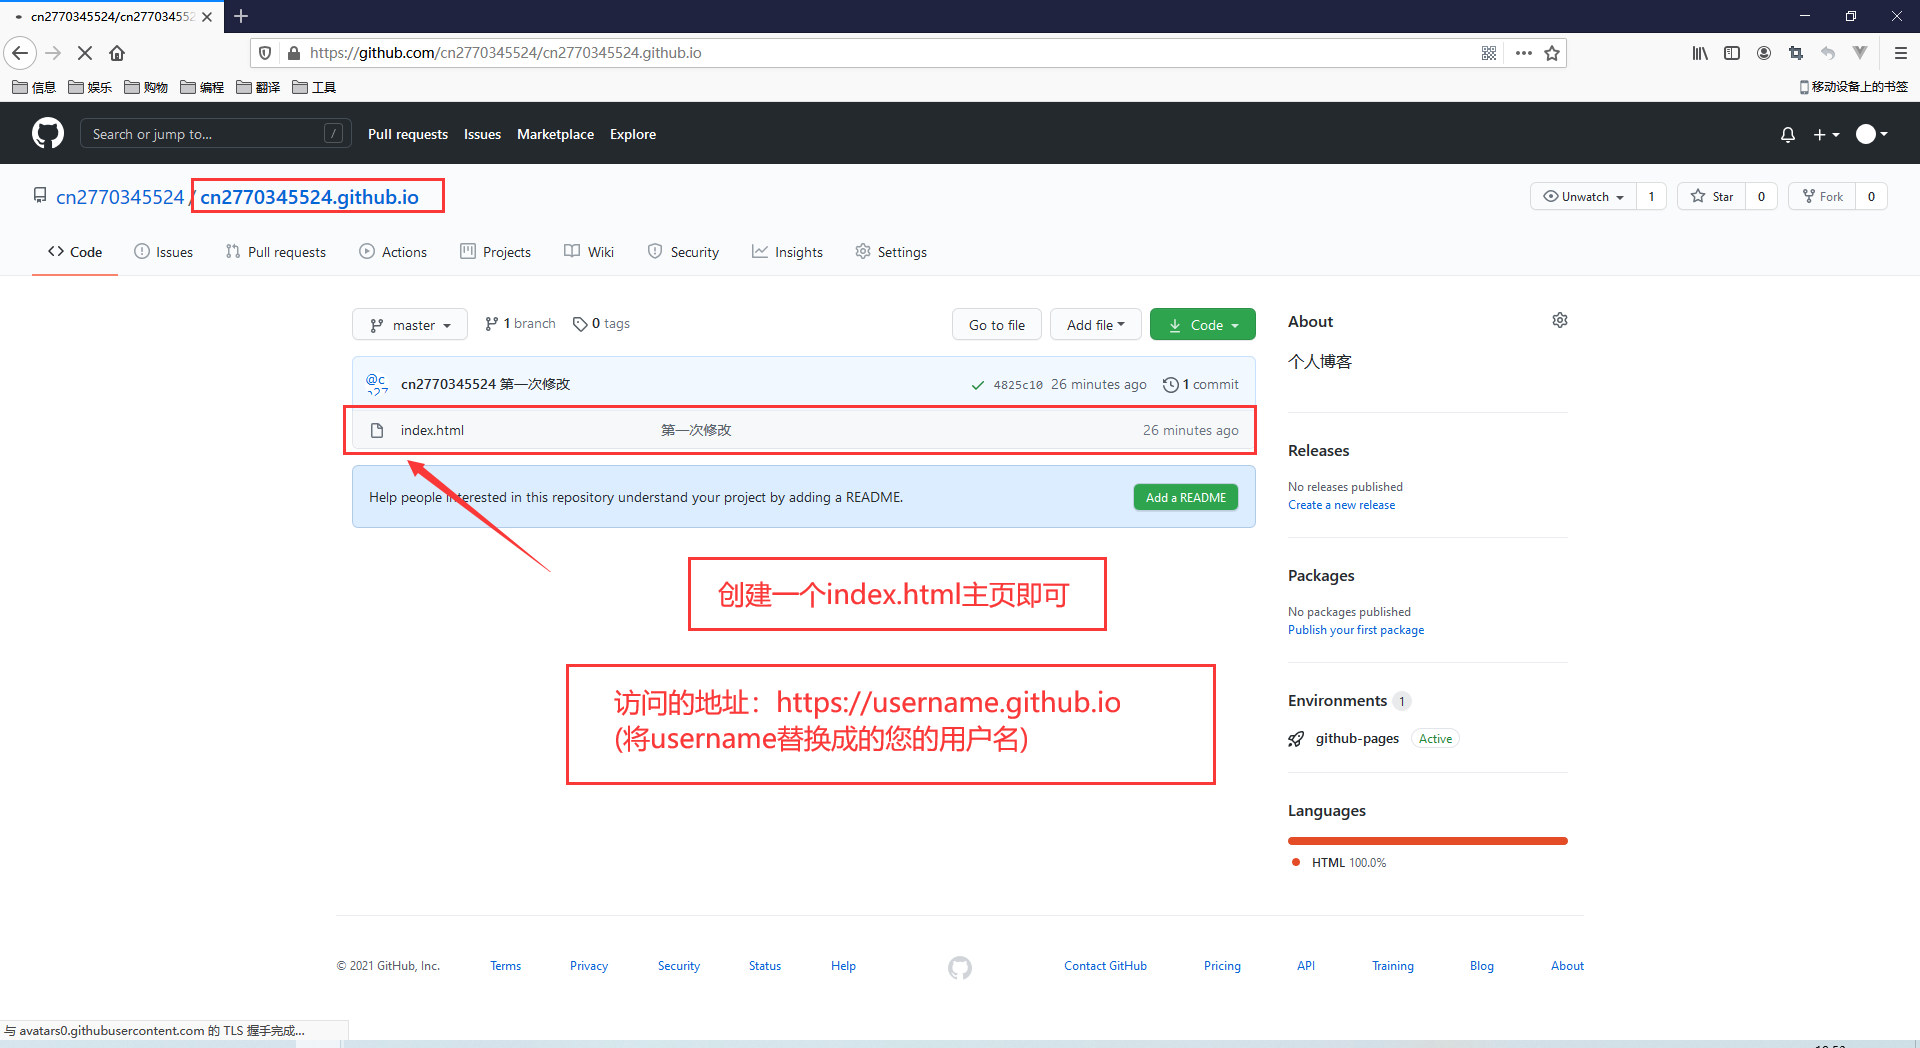Star the cn2770345524.github.io repository

(x=1710, y=196)
